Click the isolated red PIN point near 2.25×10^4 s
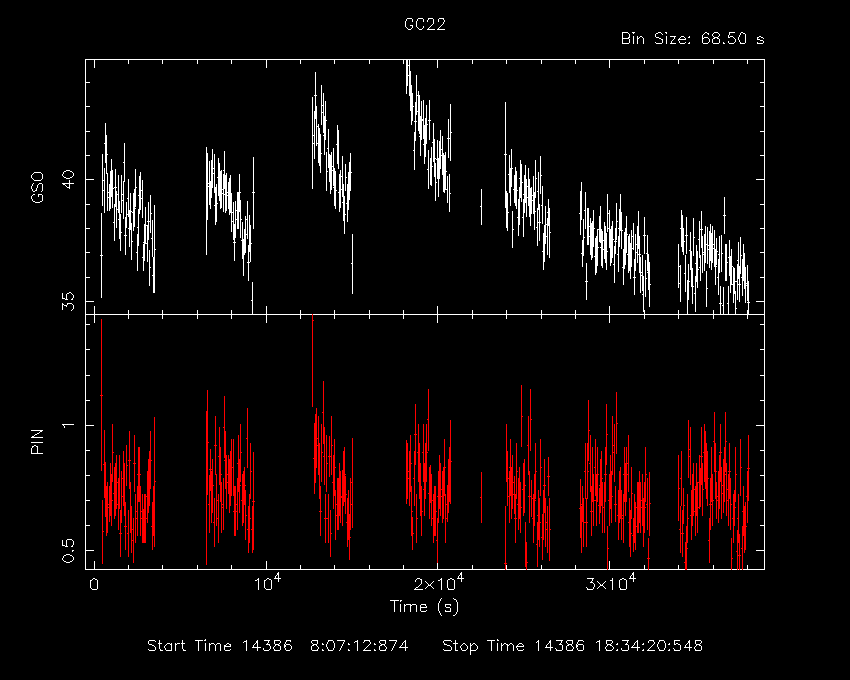This screenshot has height=680, width=850. pos(481,497)
